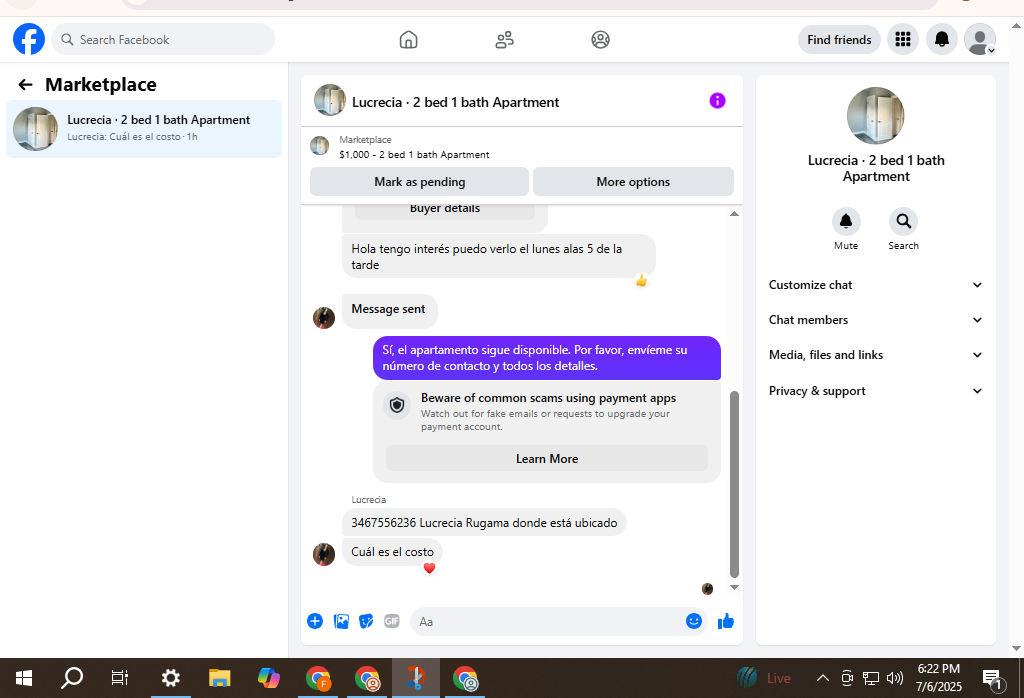Open the account profile menu
1024x698 pixels.
click(x=980, y=40)
